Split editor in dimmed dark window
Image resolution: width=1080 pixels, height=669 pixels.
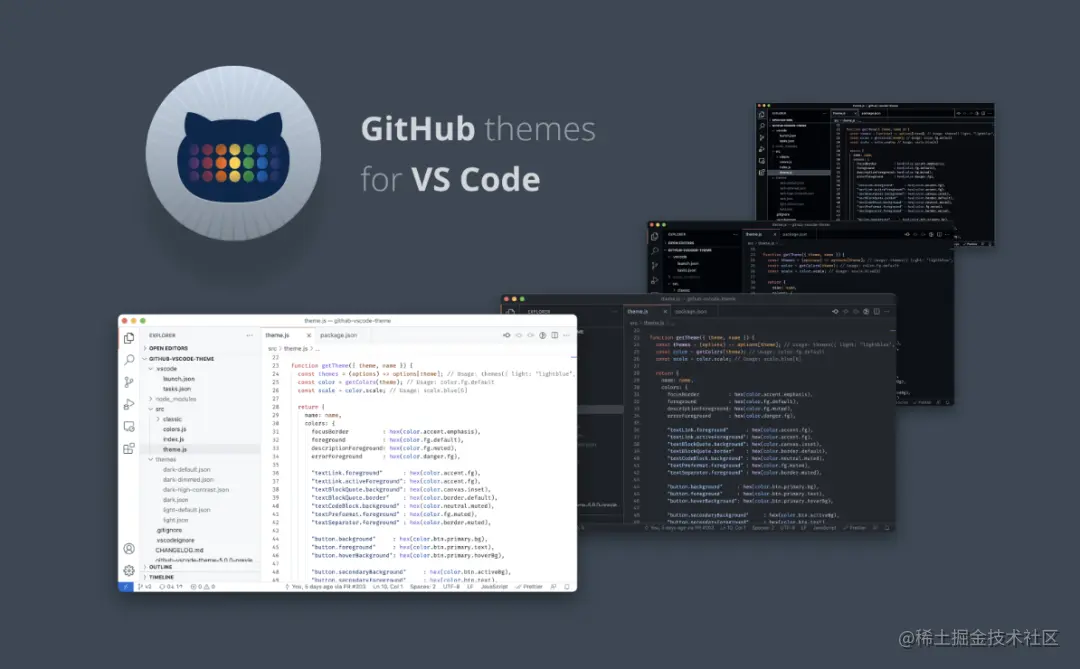pyautogui.click(x=876, y=311)
